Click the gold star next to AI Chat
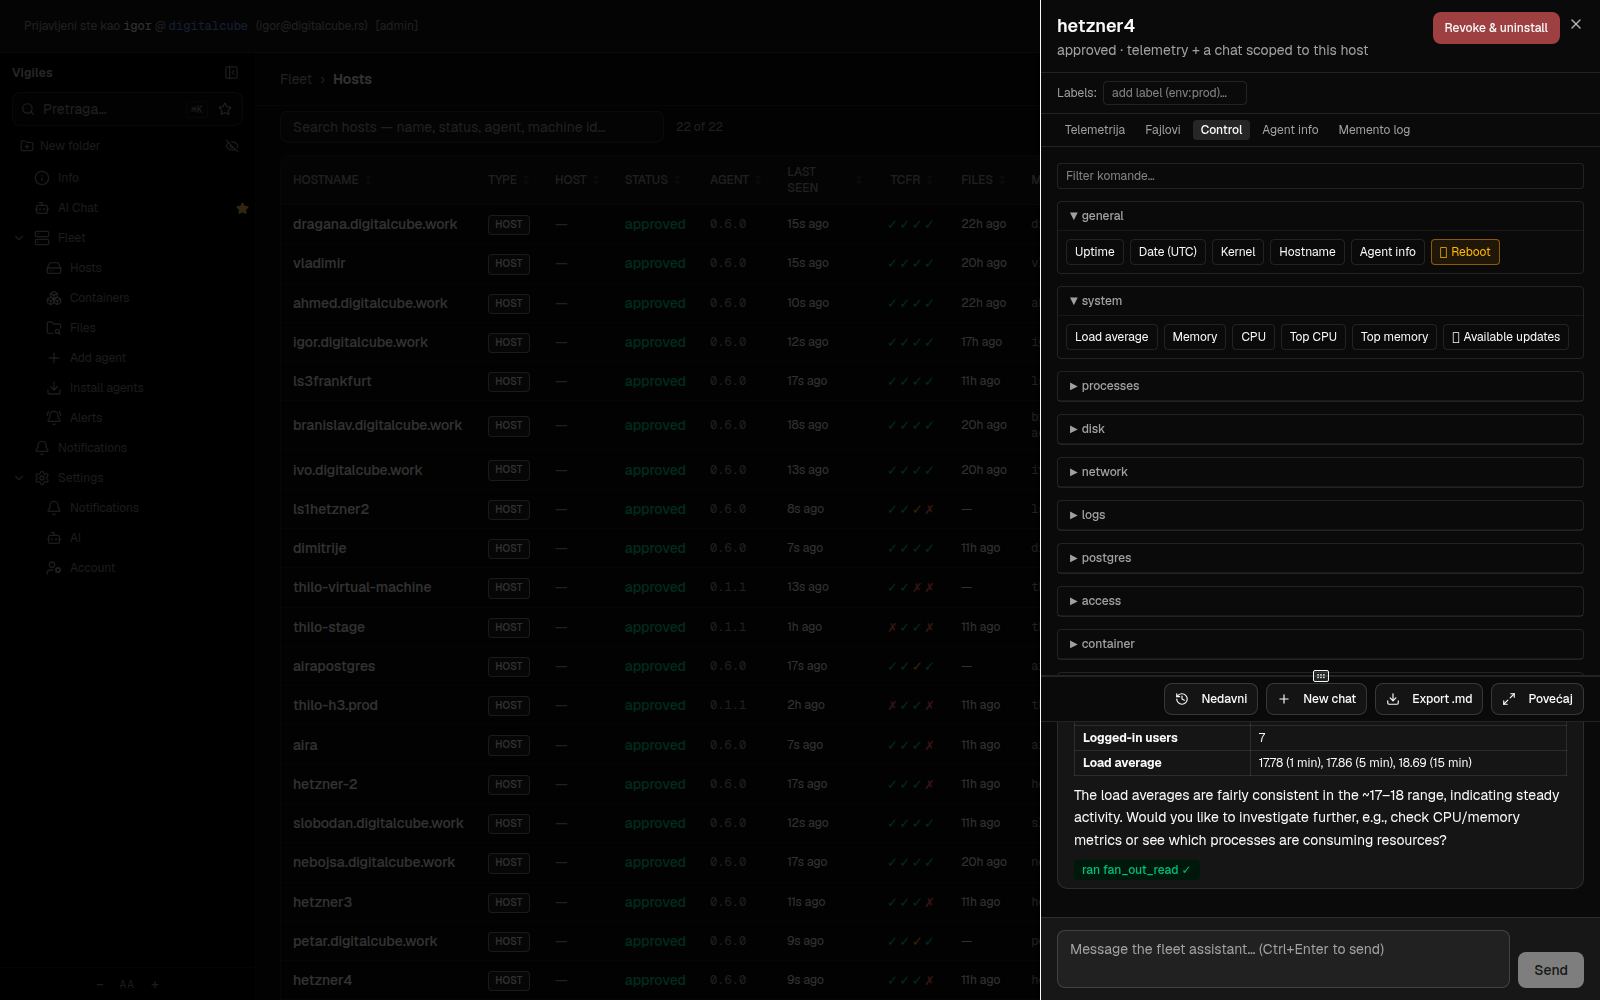 [x=242, y=208]
